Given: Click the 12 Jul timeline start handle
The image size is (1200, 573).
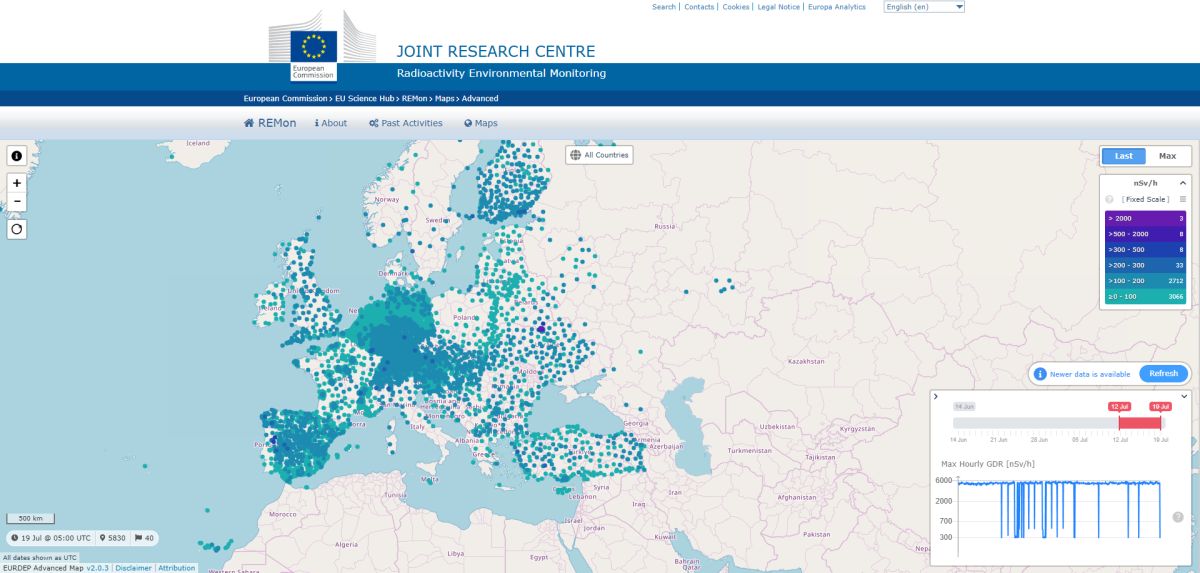Looking at the screenshot, I should coord(1119,407).
